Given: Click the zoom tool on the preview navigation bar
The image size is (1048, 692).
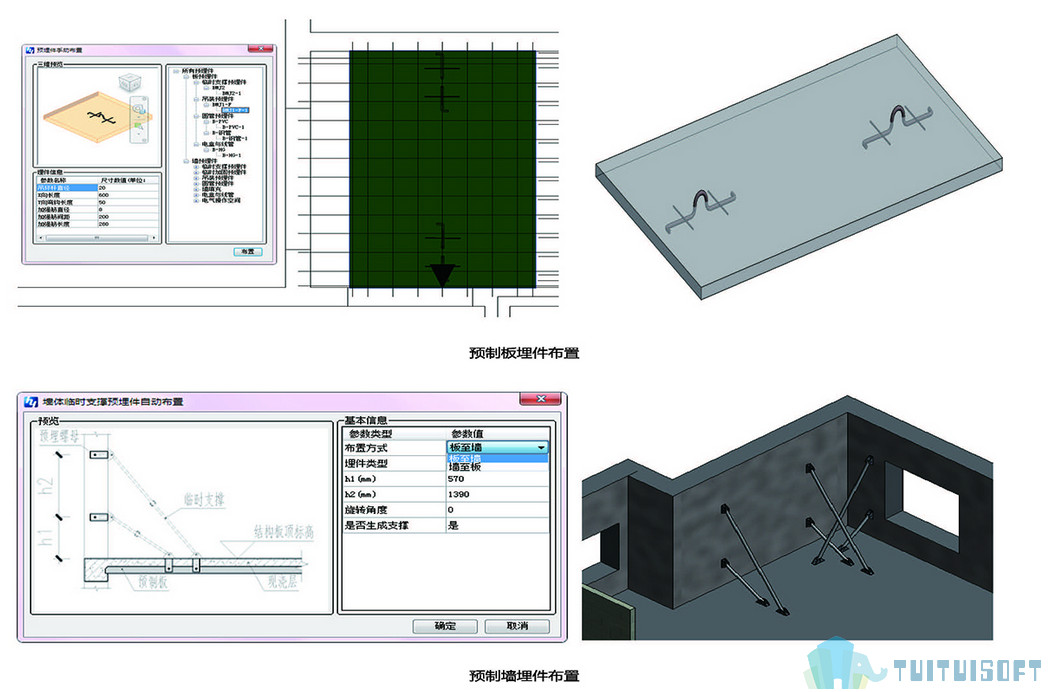Looking at the screenshot, I should tap(138, 126).
